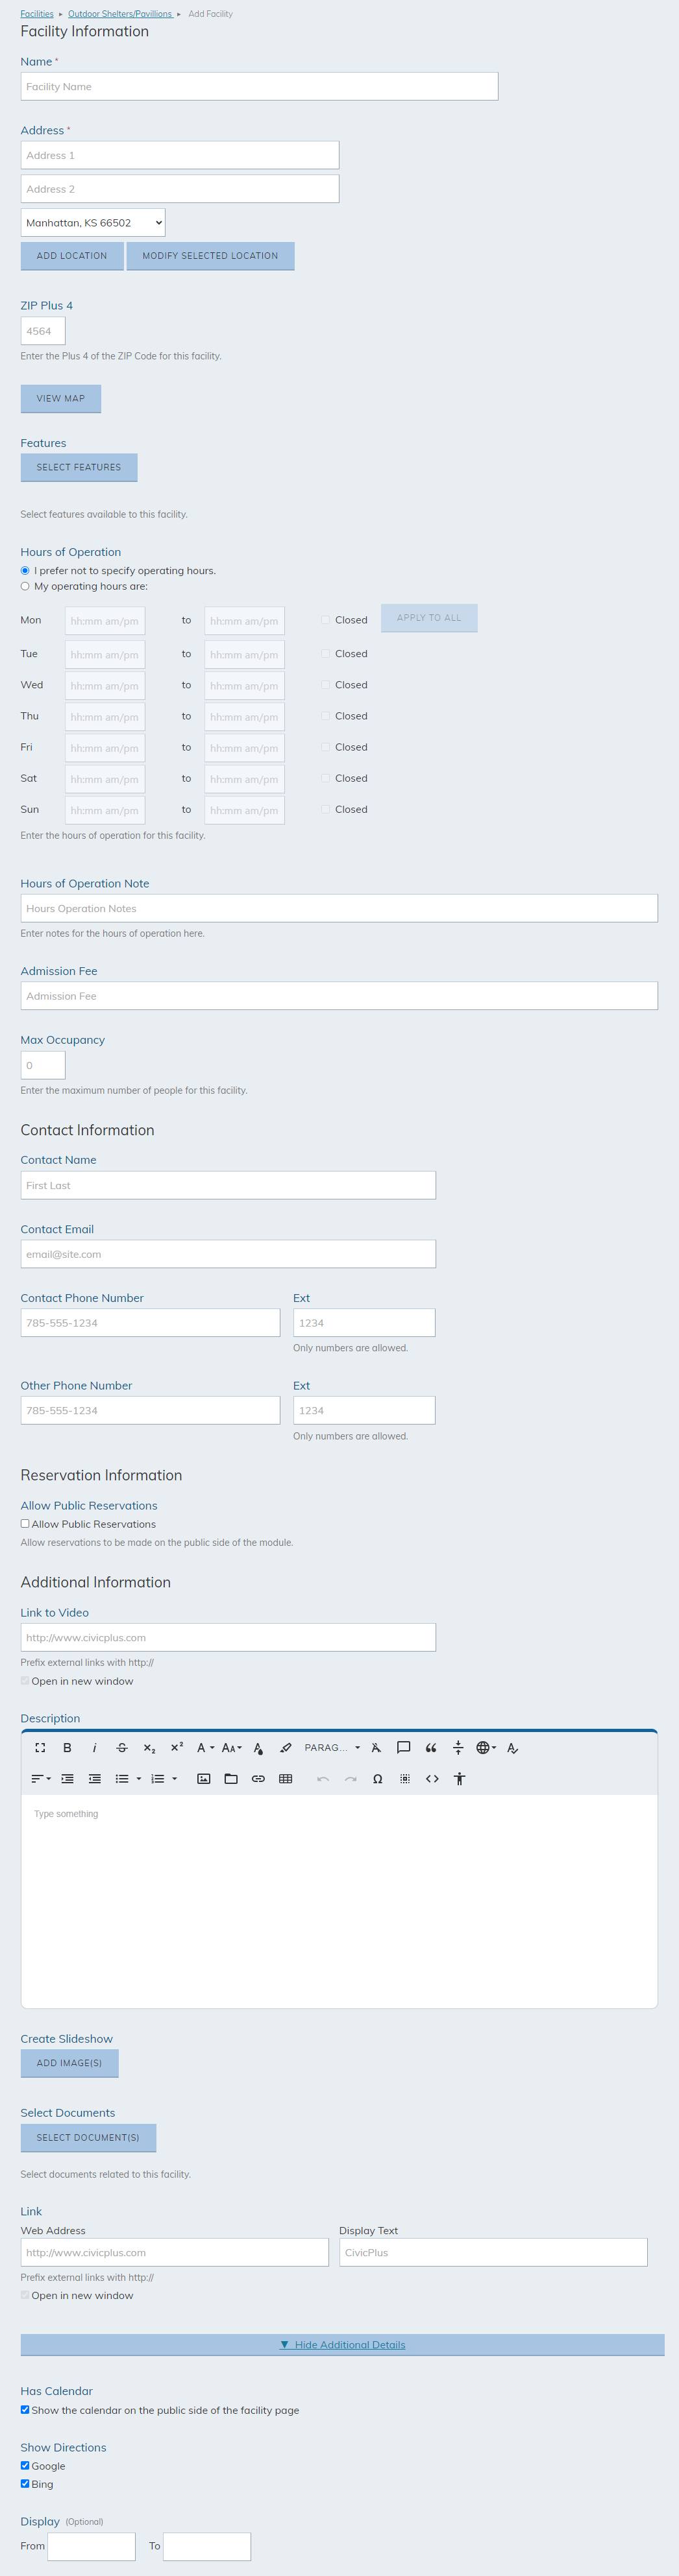Viewport: 679px width, 2576px height.
Task: Click the View Map button
Action: 61,399
